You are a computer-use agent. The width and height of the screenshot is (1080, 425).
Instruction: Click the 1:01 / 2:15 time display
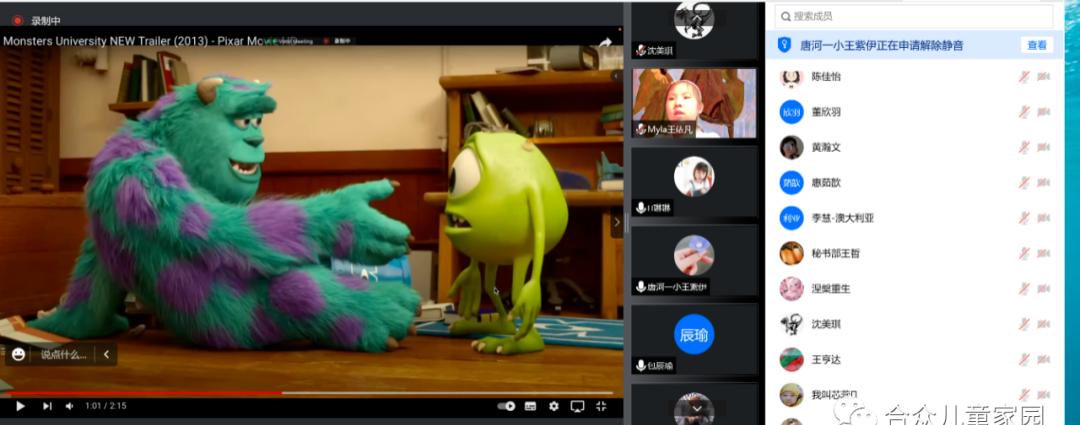click(x=105, y=406)
